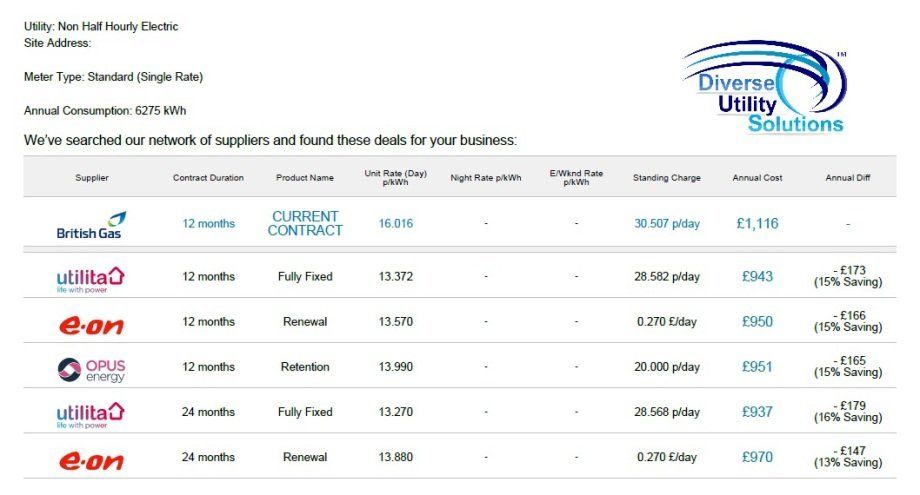Click the British Gas supplier logo
This screenshot has width=920, height=495.
pyautogui.click(x=91, y=225)
